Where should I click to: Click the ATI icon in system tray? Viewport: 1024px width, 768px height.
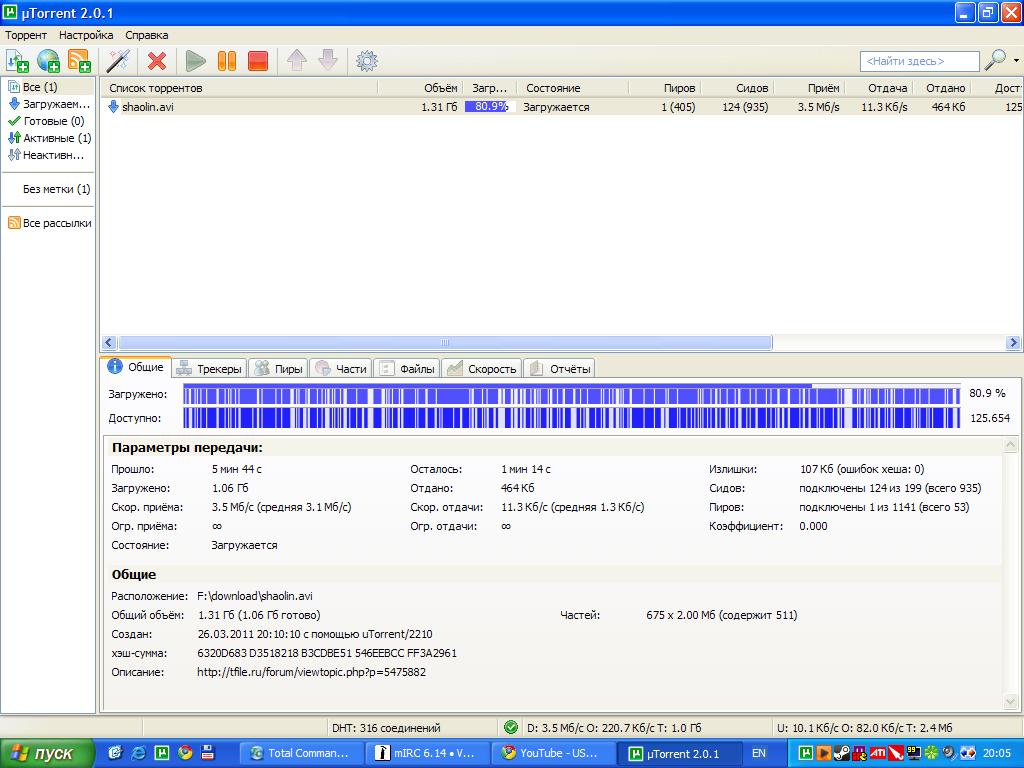pos(877,753)
